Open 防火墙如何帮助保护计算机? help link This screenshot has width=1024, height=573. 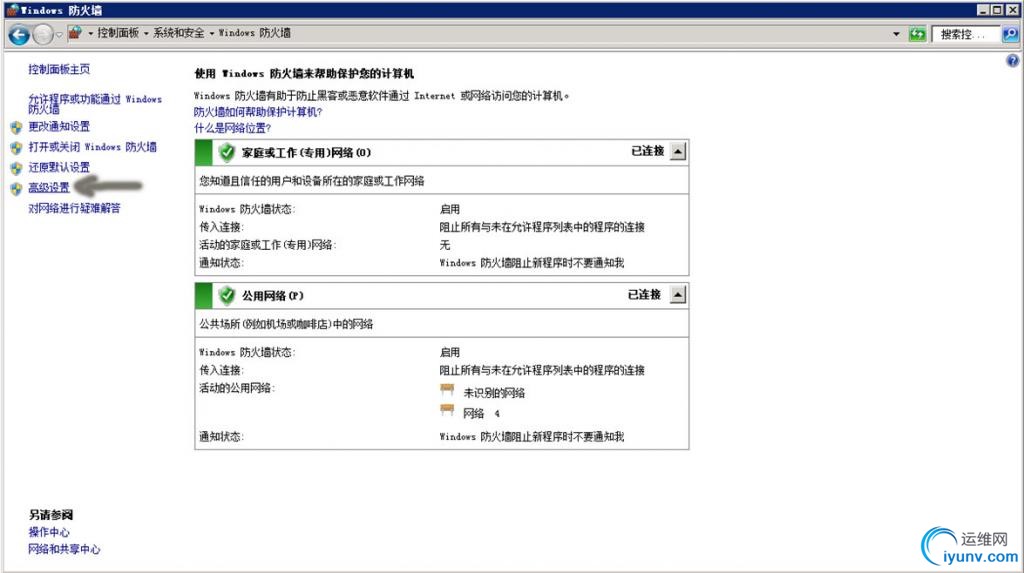pyautogui.click(x=258, y=112)
